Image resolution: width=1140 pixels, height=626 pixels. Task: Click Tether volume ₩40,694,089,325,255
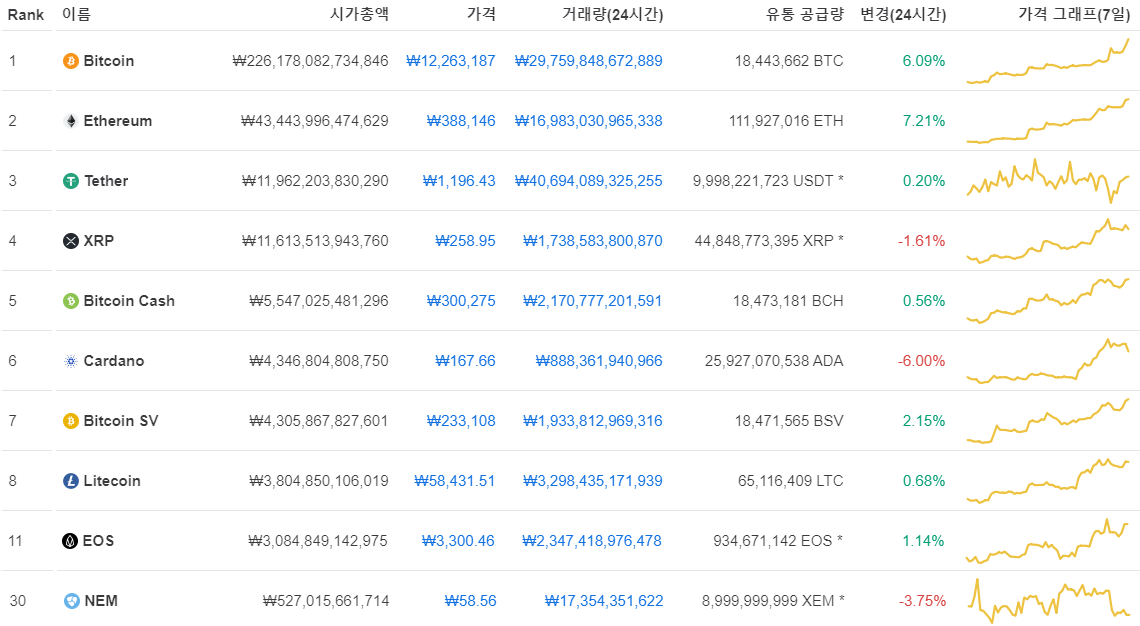pos(589,181)
